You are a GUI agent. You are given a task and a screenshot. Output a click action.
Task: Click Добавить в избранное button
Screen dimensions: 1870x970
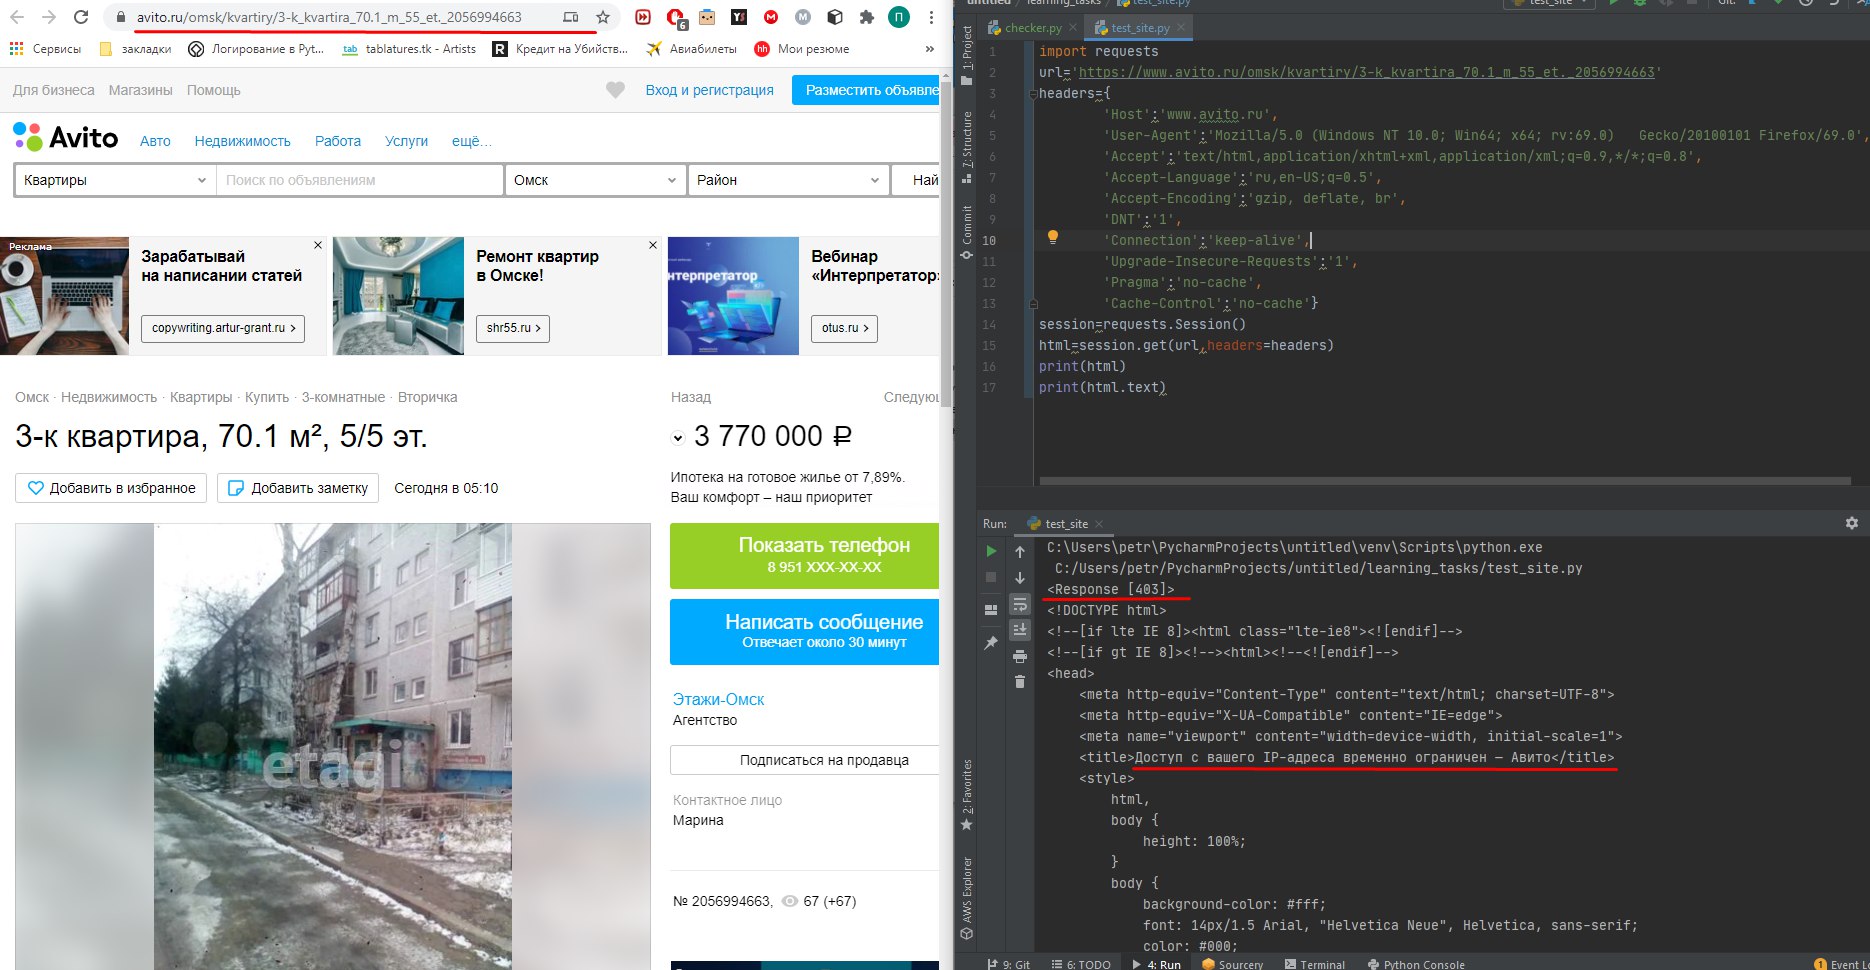pyautogui.click(x=111, y=488)
